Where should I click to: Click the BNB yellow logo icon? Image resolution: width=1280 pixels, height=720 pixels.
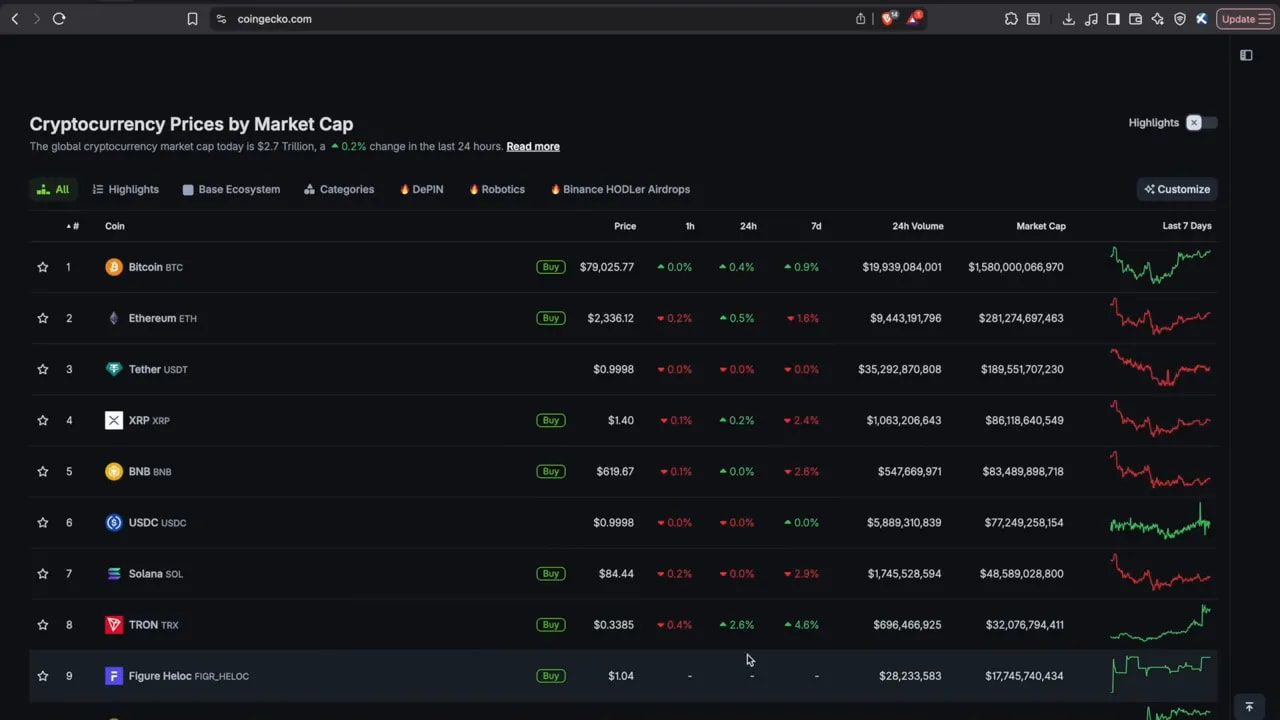coord(114,471)
